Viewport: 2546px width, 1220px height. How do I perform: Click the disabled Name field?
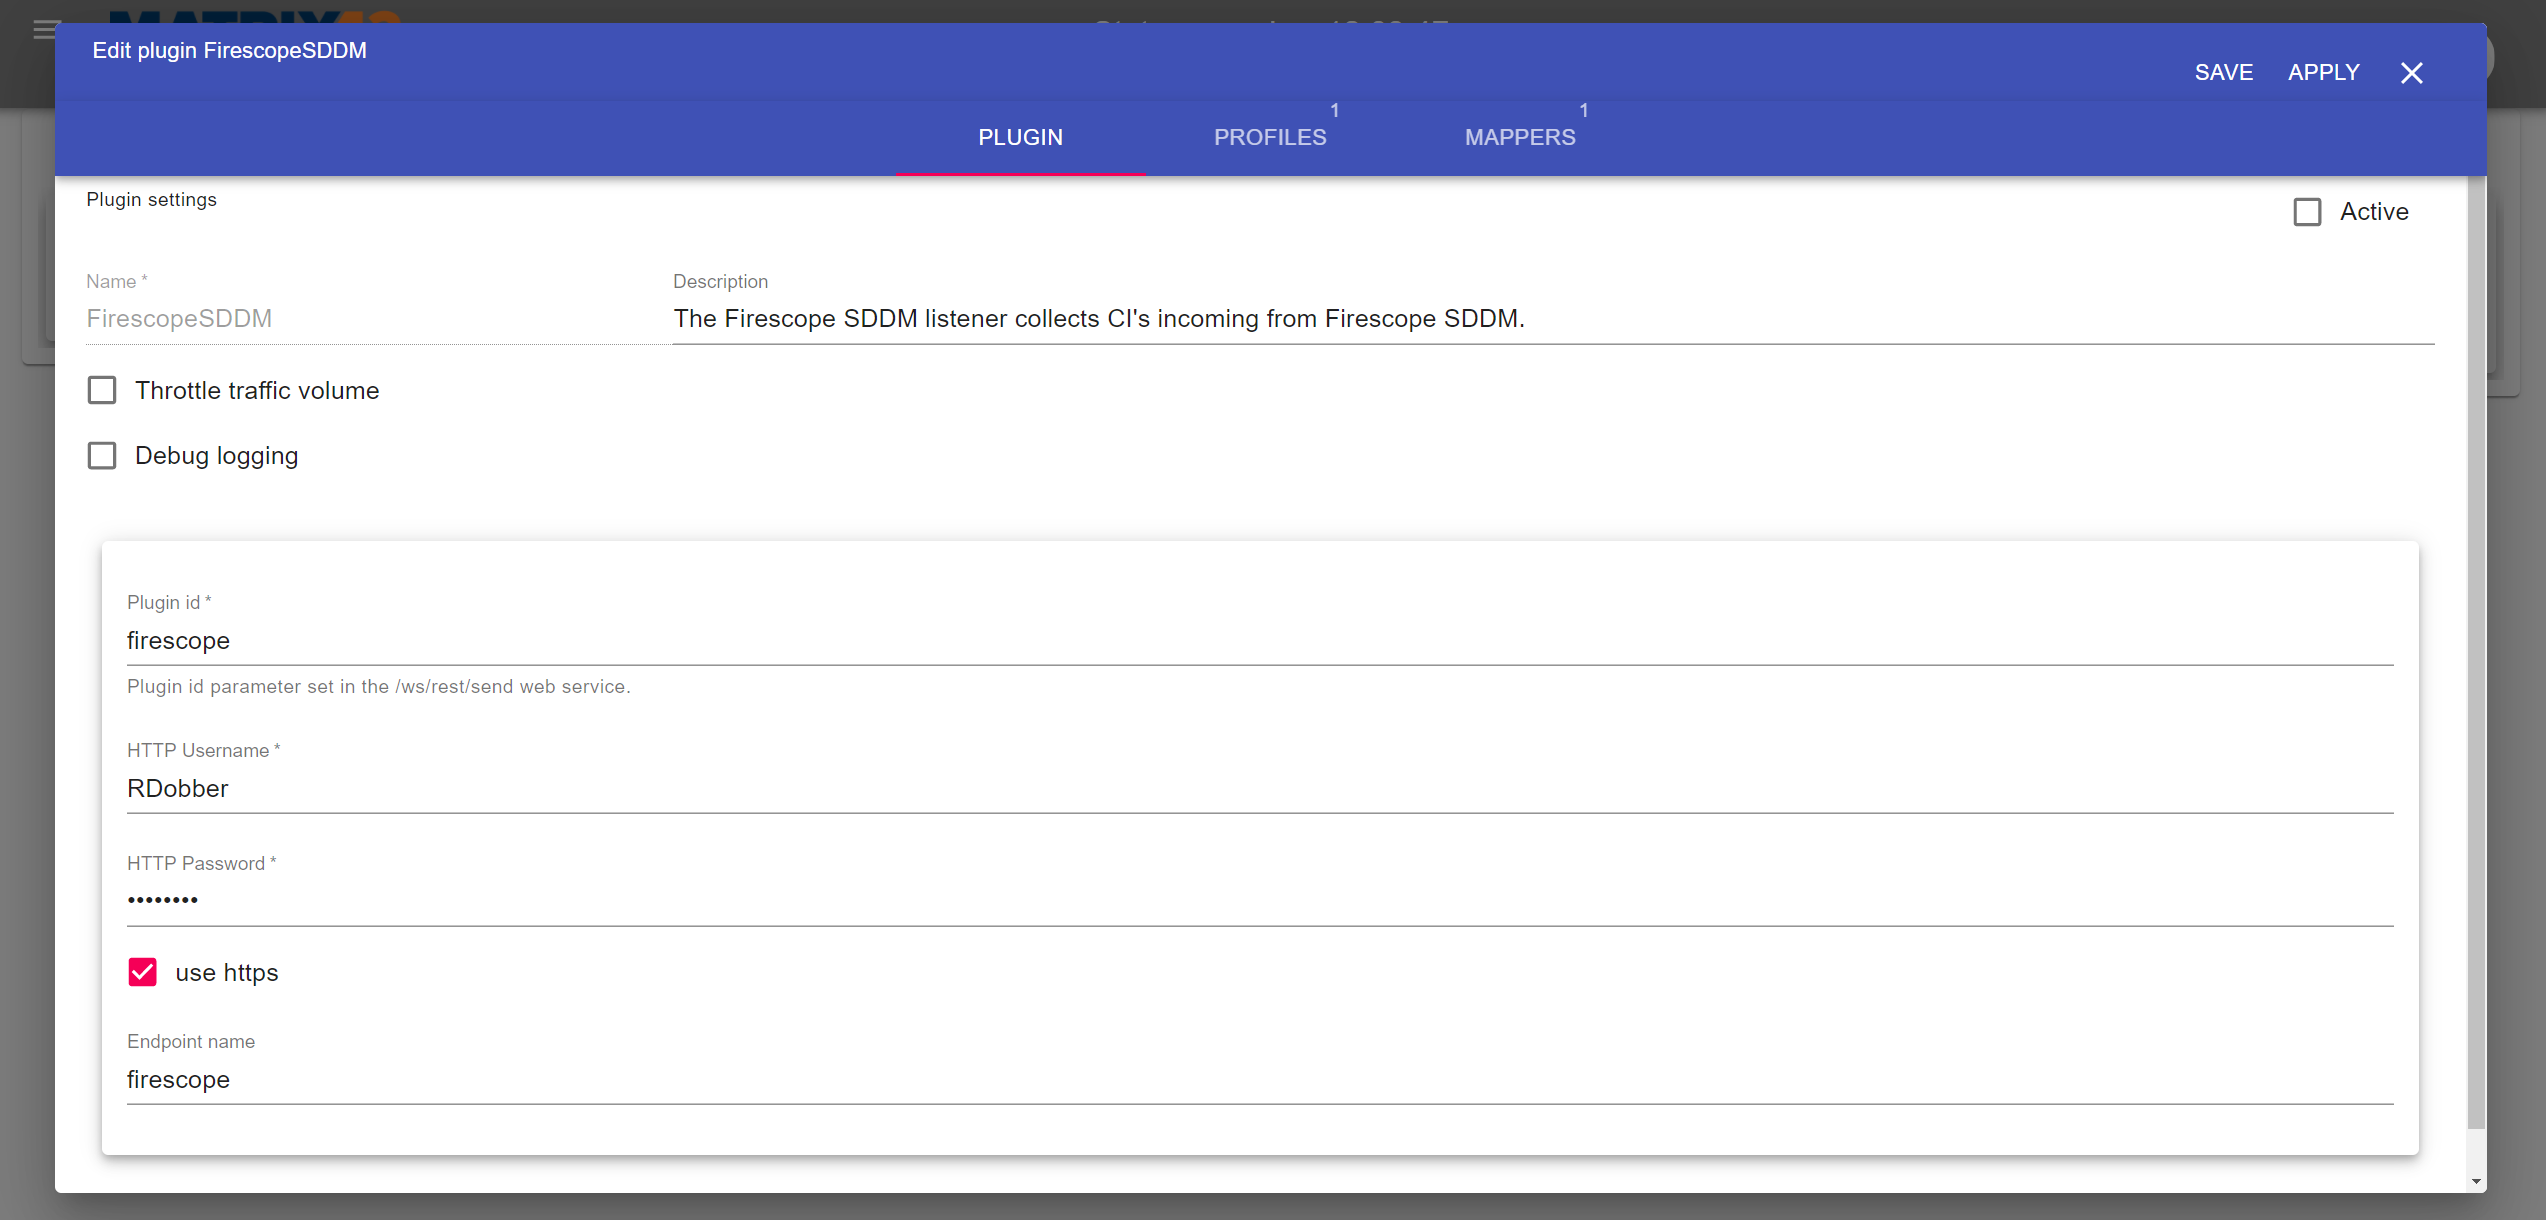[370, 319]
